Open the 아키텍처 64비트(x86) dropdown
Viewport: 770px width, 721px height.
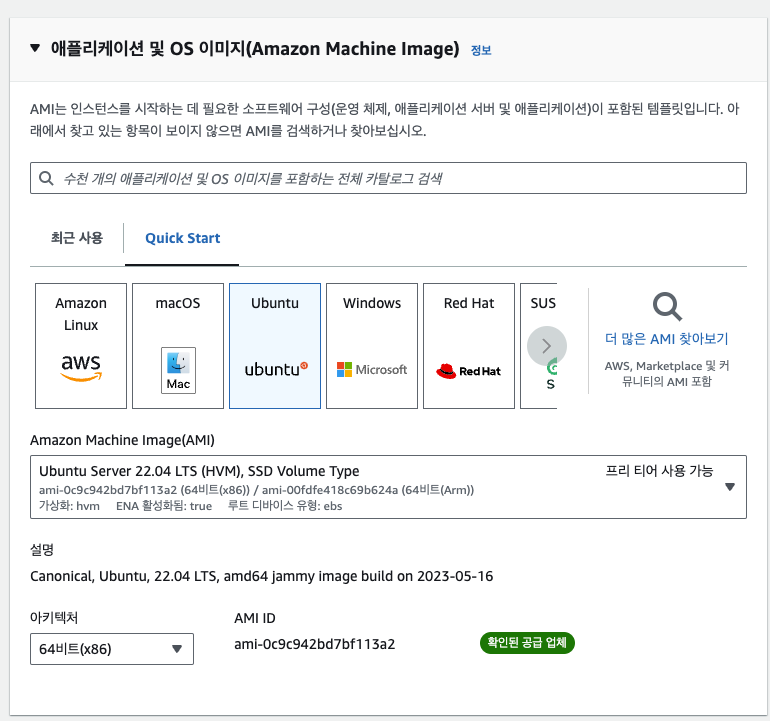coord(112,649)
